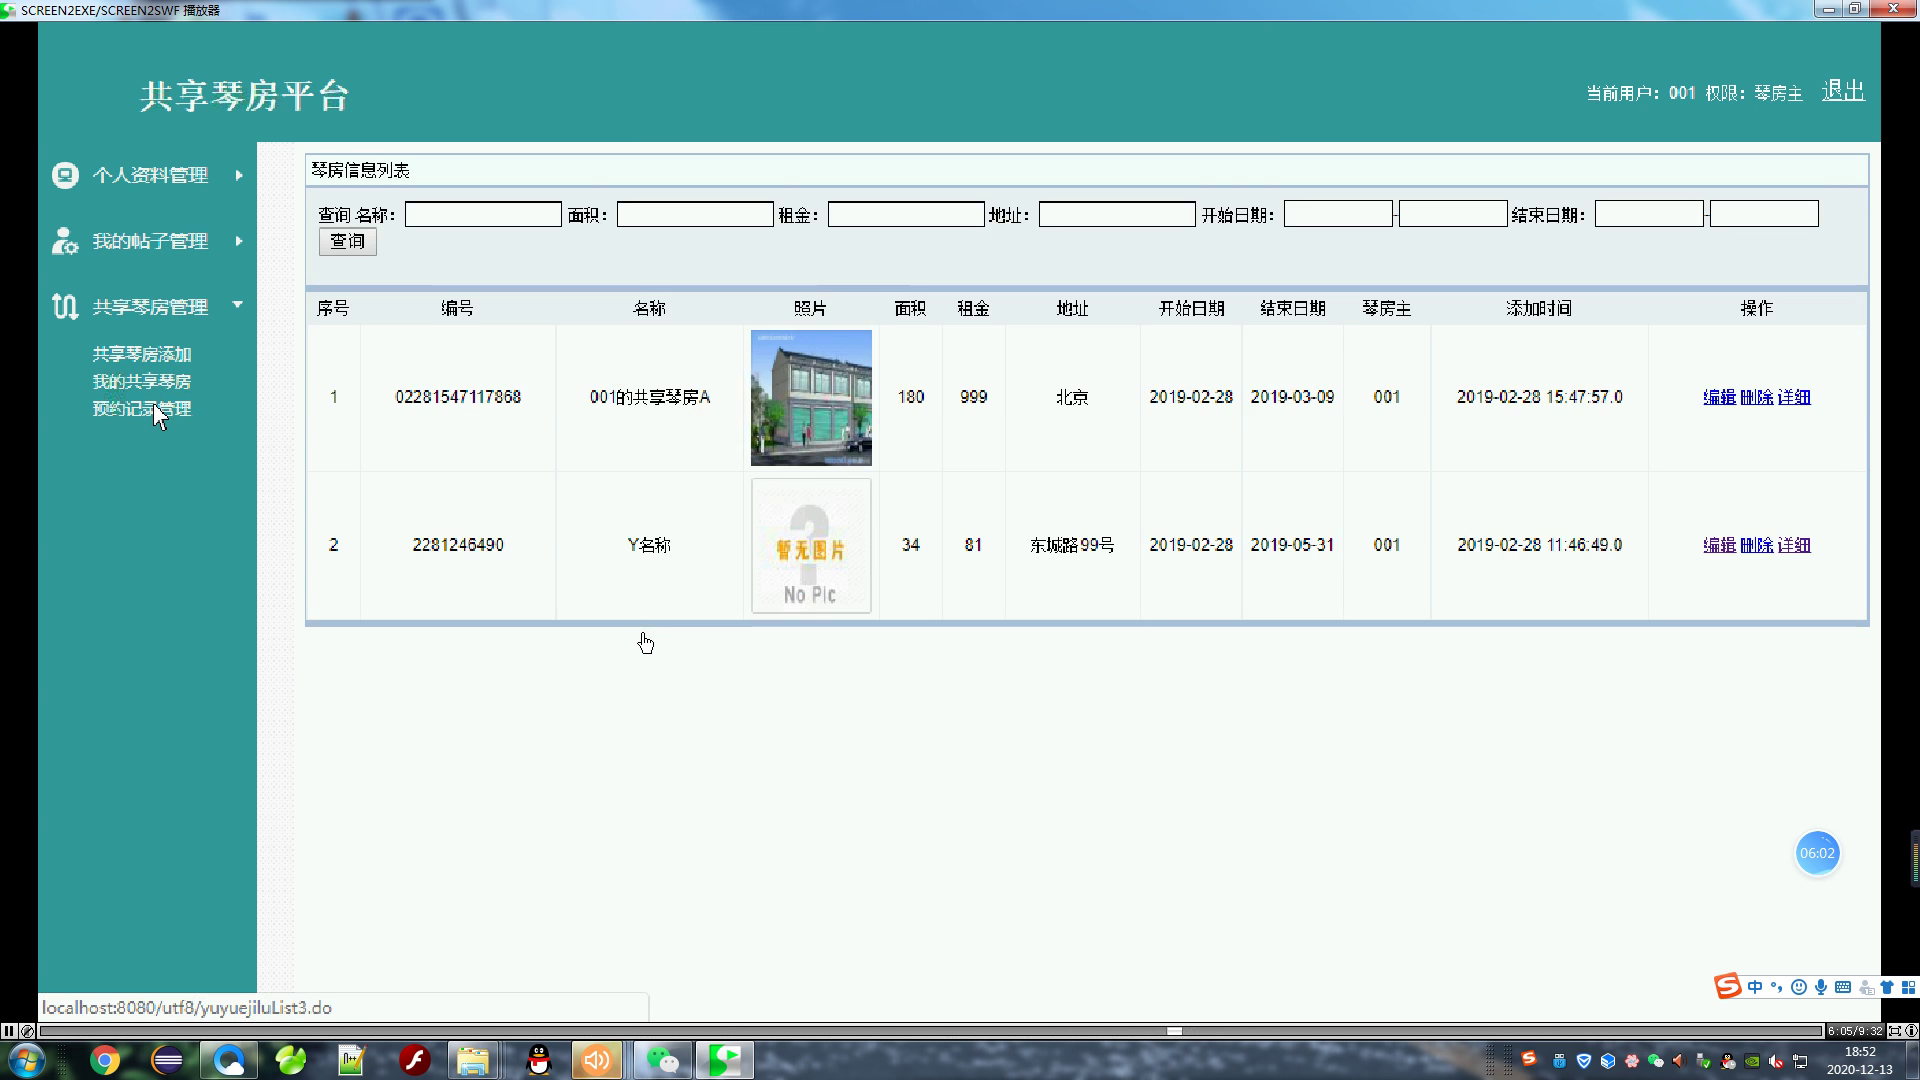Click the taskbar clock showing 18:52
The image size is (1920, 1080).
(x=1860, y=1060)
